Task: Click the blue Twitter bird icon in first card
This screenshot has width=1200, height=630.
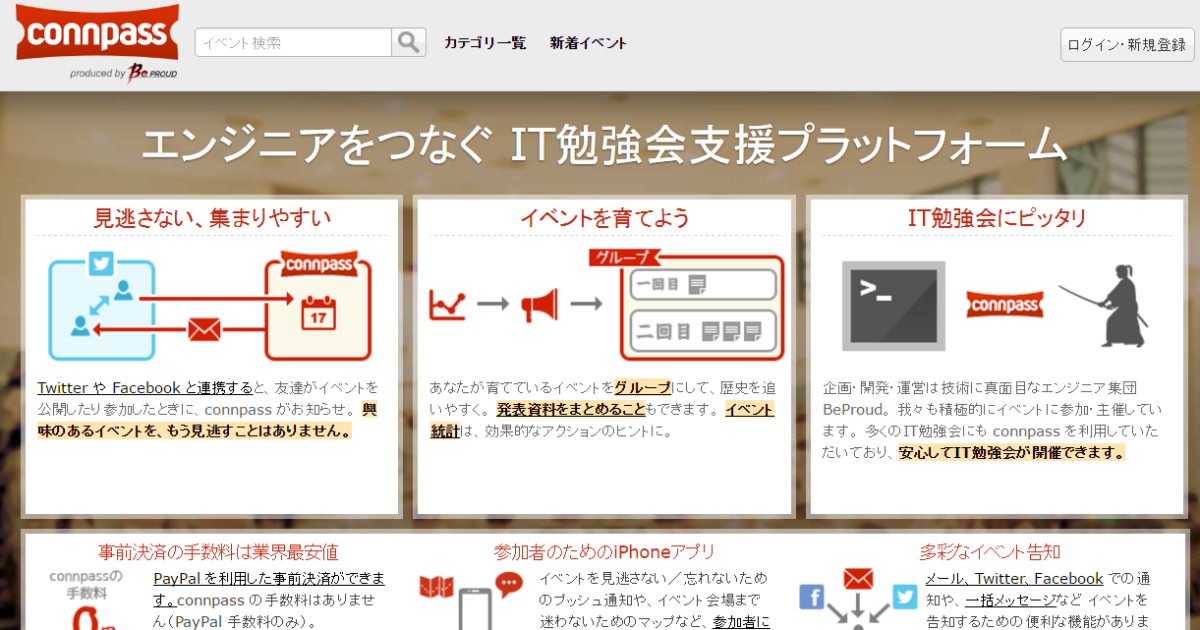Action: coord(101,264)
